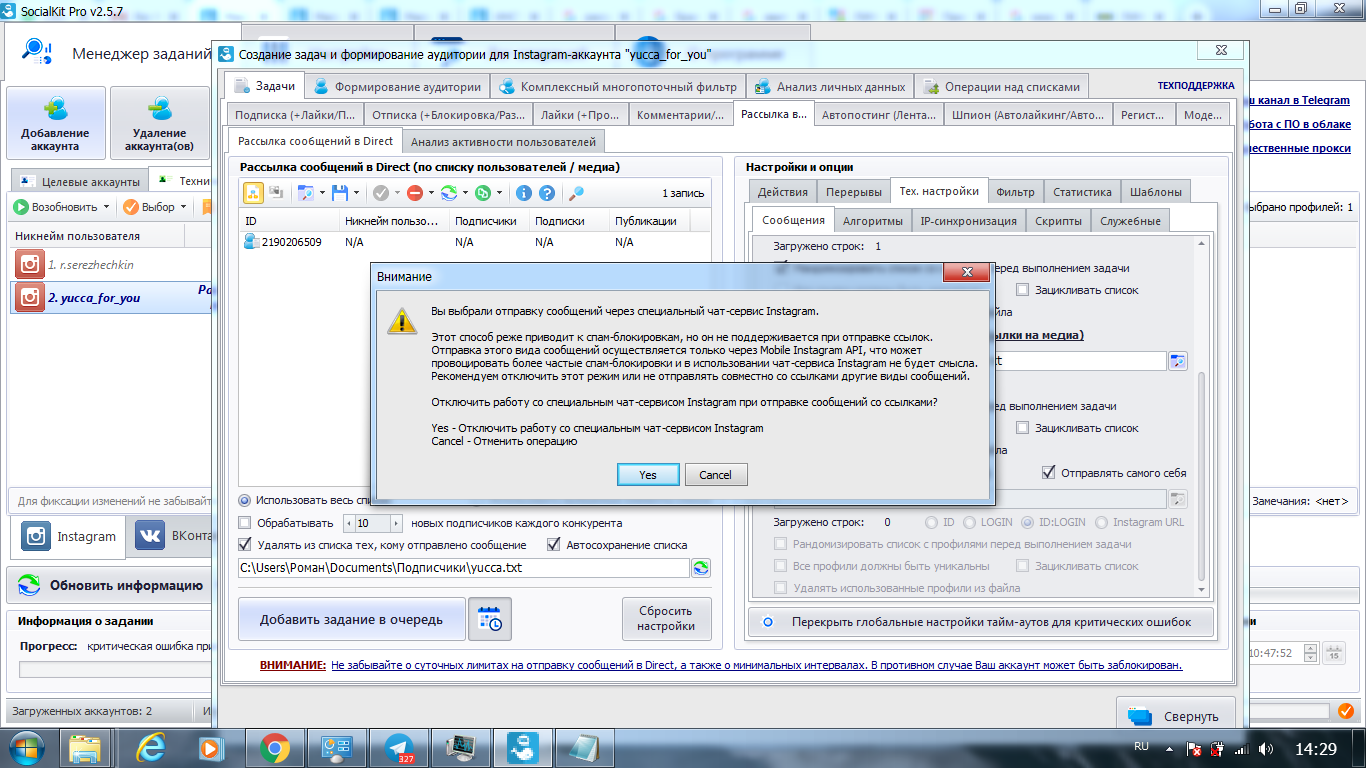Click Добавить задание в очередь button
The height and width of the screenshot is (768, 1366).
pyautogui.click(x=352, y=619)
